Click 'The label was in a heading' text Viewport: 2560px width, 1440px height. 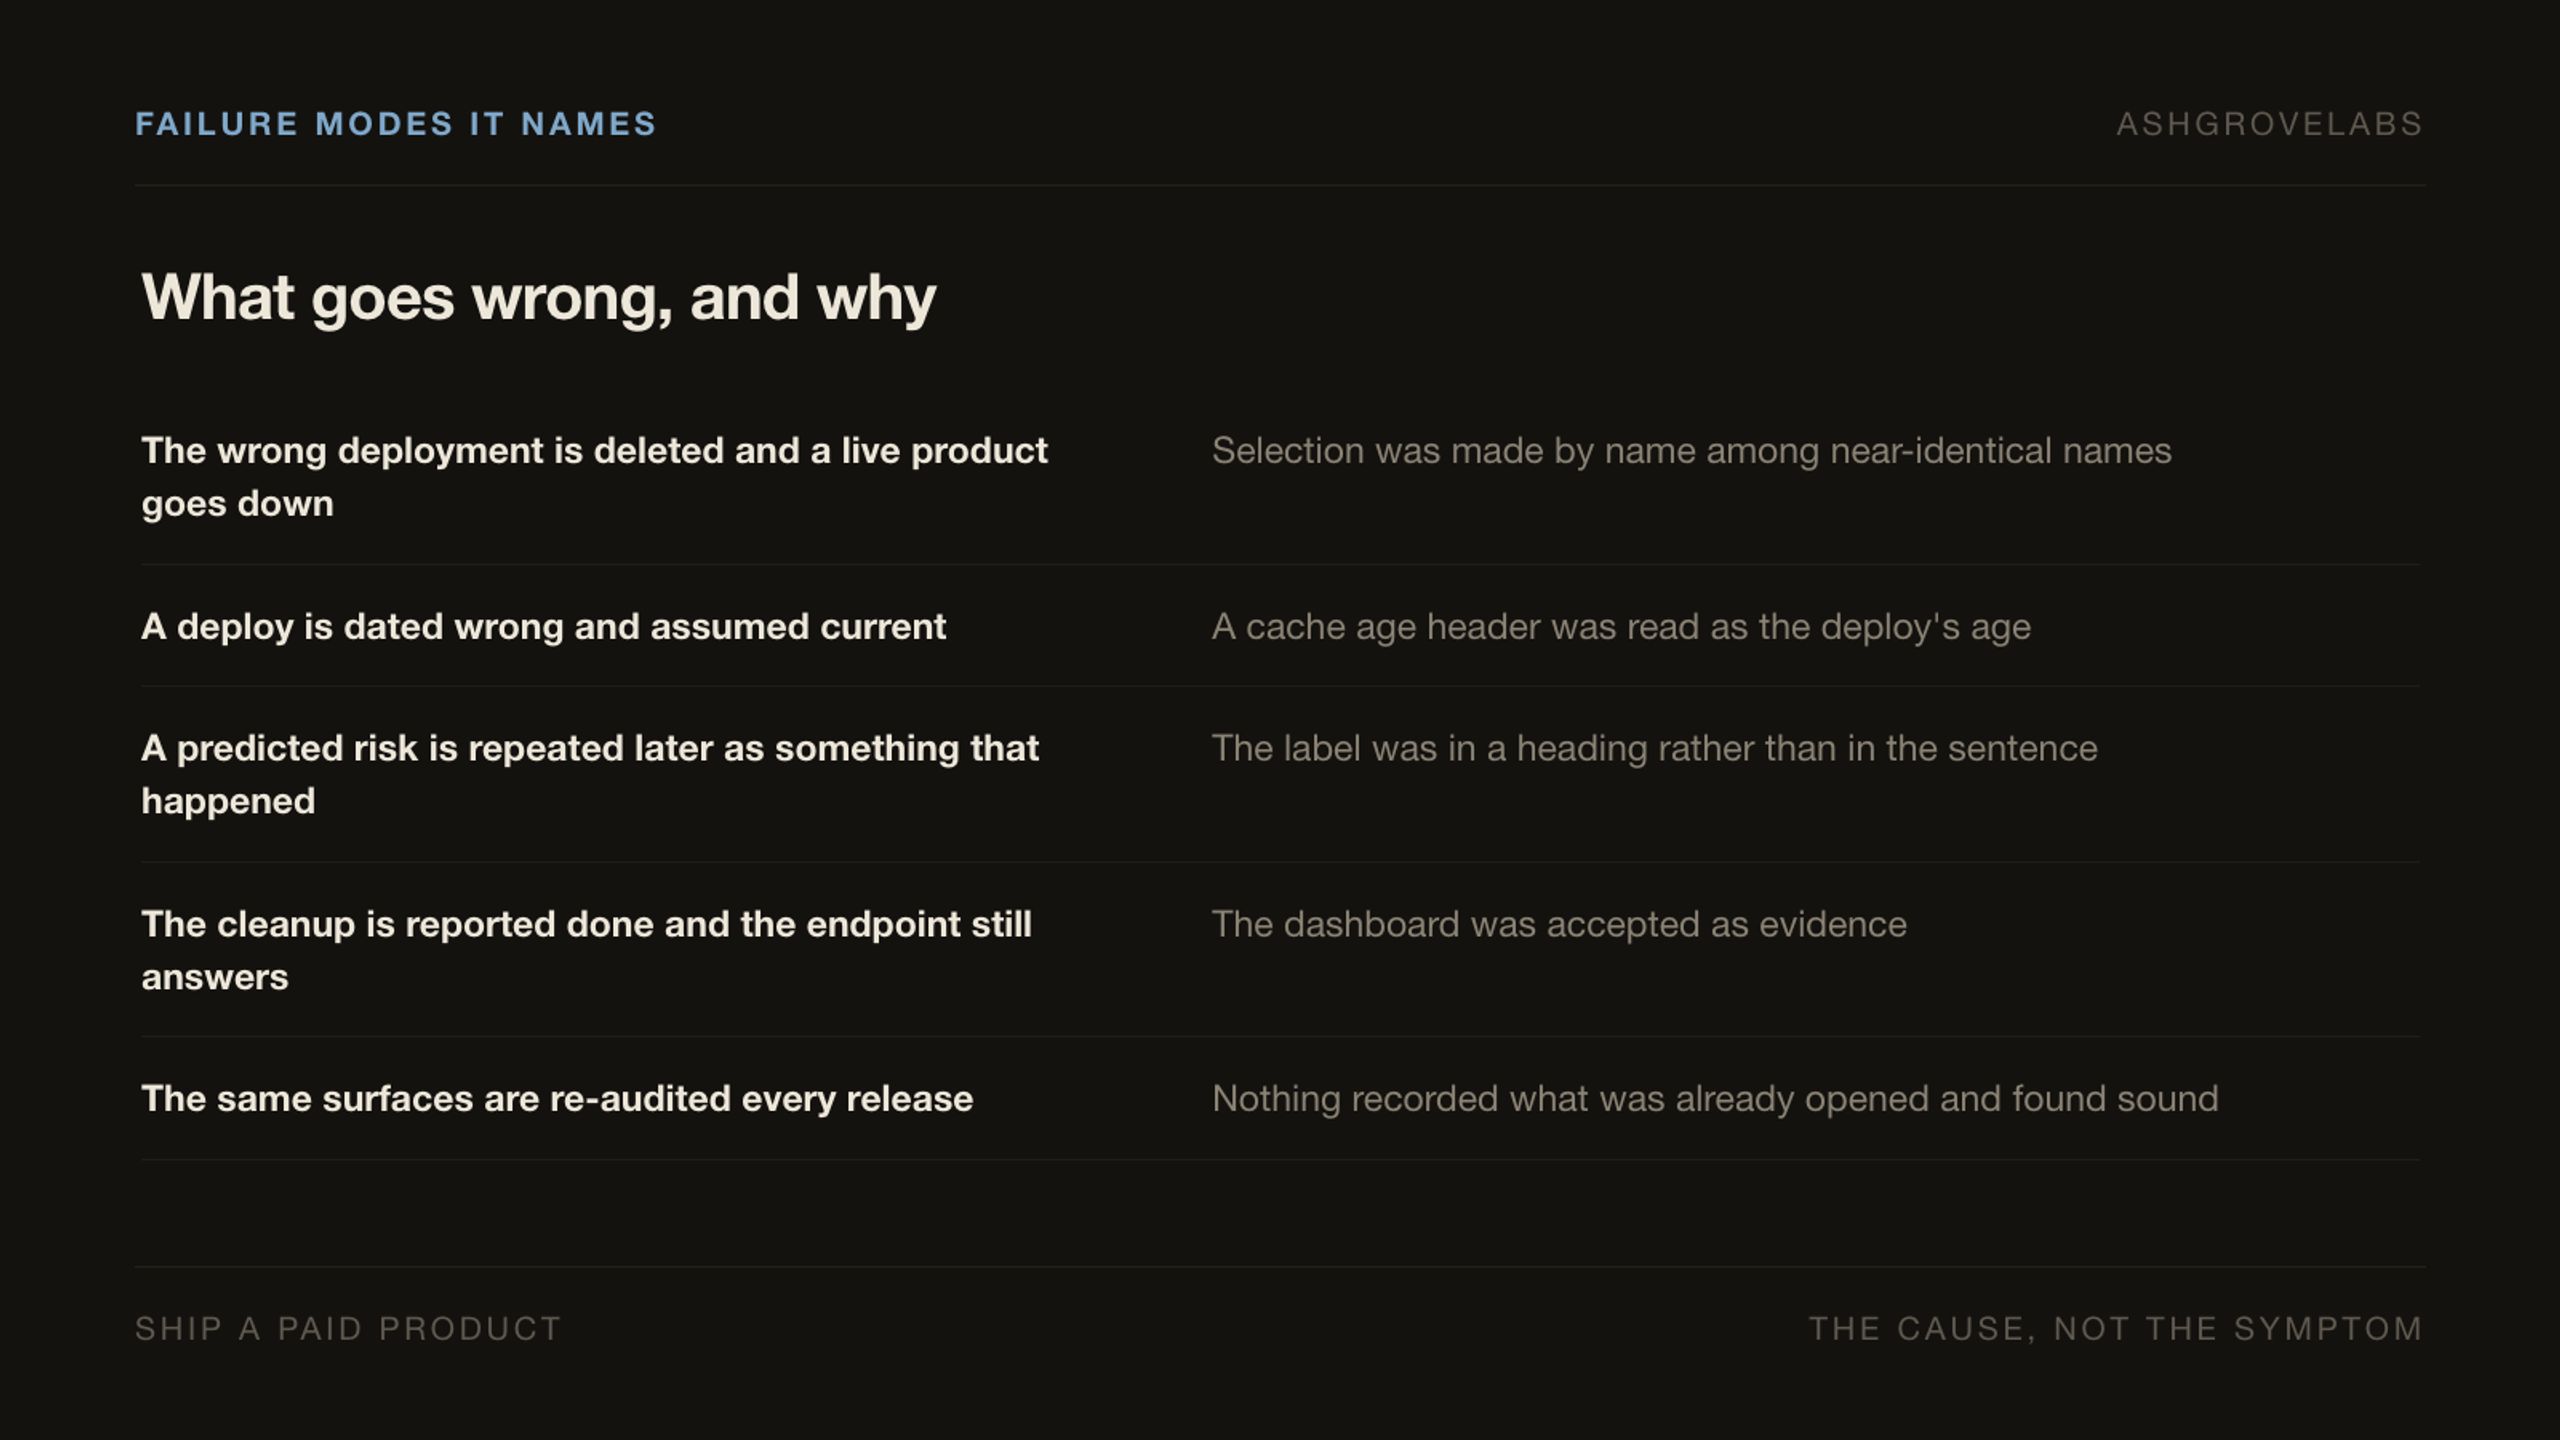point(1655,748)
